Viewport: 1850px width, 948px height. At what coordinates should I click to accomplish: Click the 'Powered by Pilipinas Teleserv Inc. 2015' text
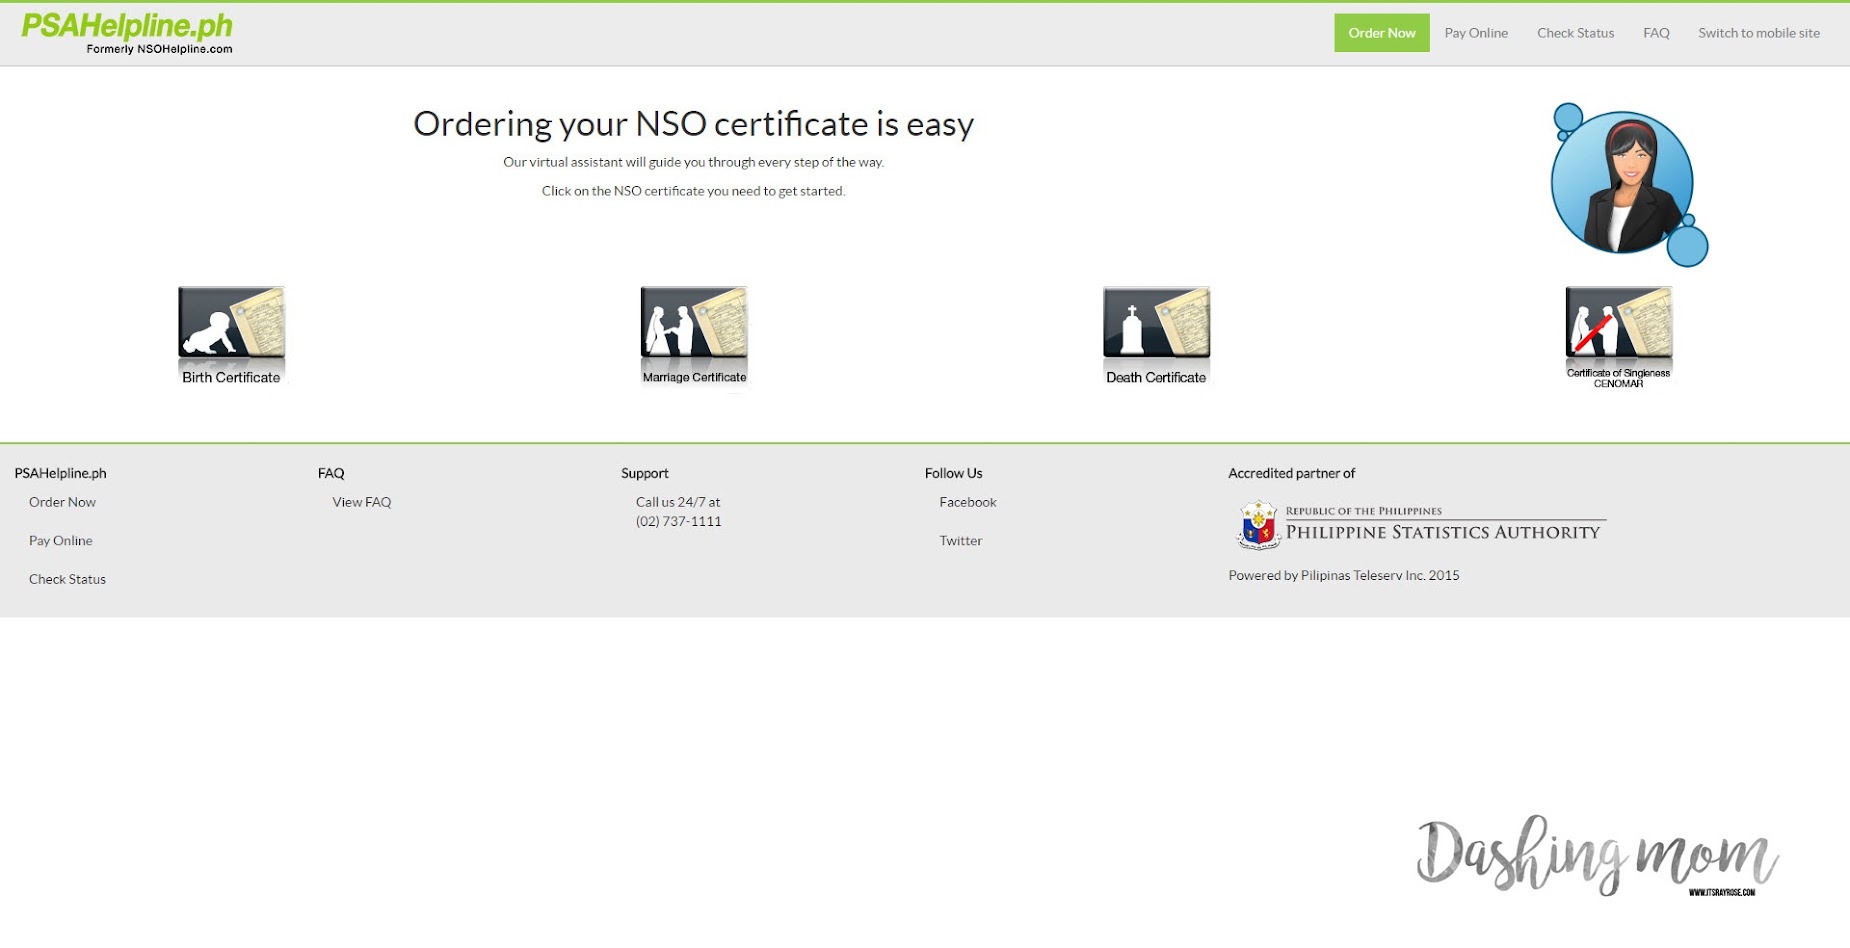[1343, 575]
